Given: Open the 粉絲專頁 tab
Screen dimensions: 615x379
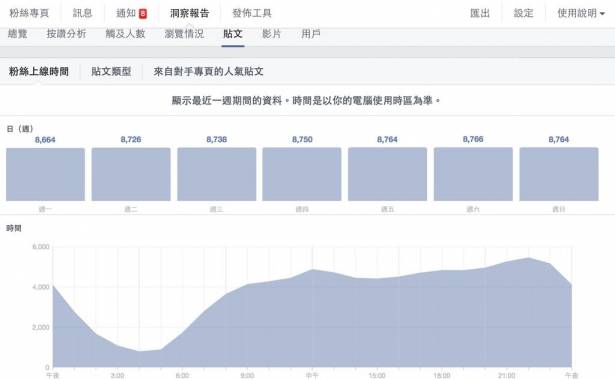Looking at the screenshot, I should [x=29, y=13].
